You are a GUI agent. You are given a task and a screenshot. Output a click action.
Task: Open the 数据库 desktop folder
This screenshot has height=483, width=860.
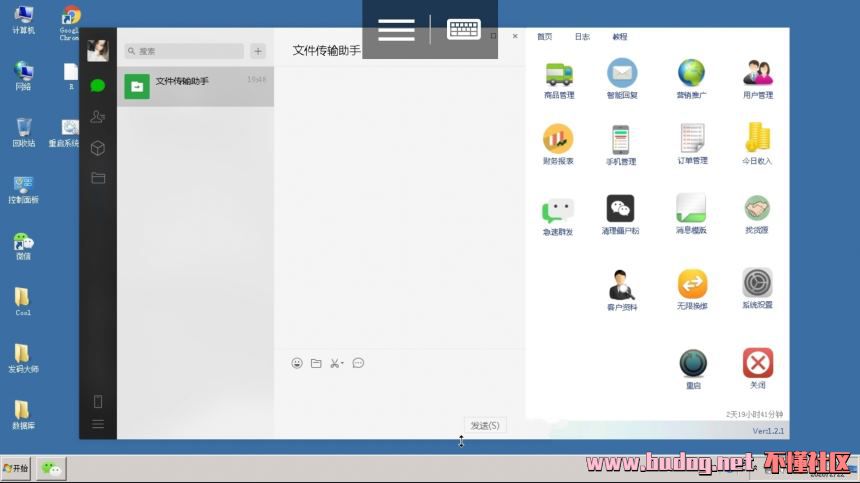(23, 415)
